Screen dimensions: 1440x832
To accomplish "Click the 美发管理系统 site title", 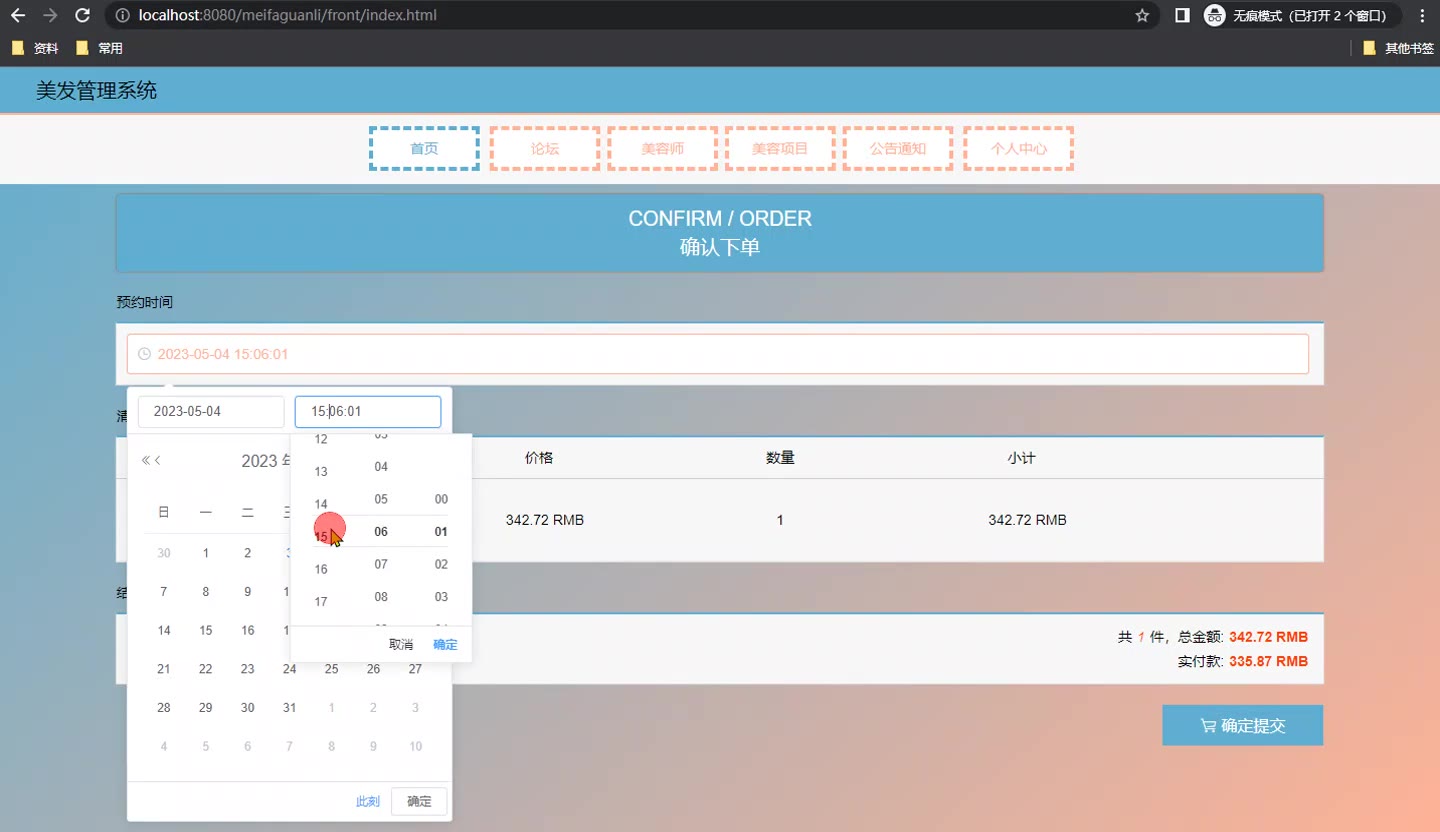I will click(97, 91).
